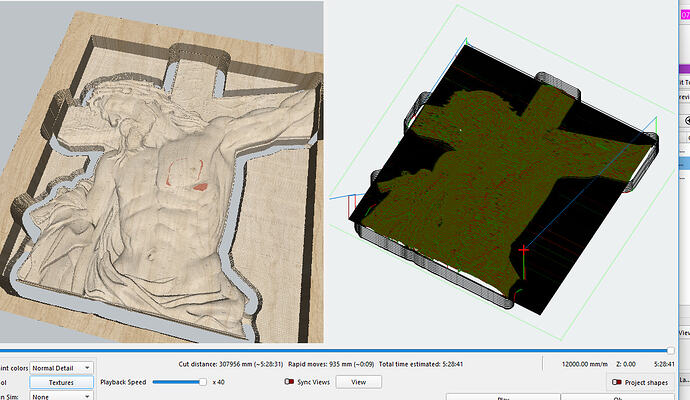
Task: Open the None simulation dropdown
Action: (61, 396)
